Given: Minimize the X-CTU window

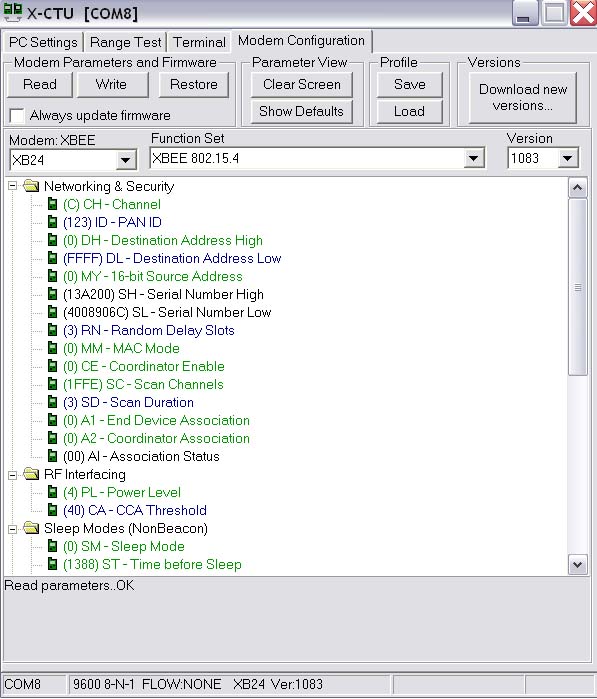Looking at the screenshot, I should pos(525,13).
